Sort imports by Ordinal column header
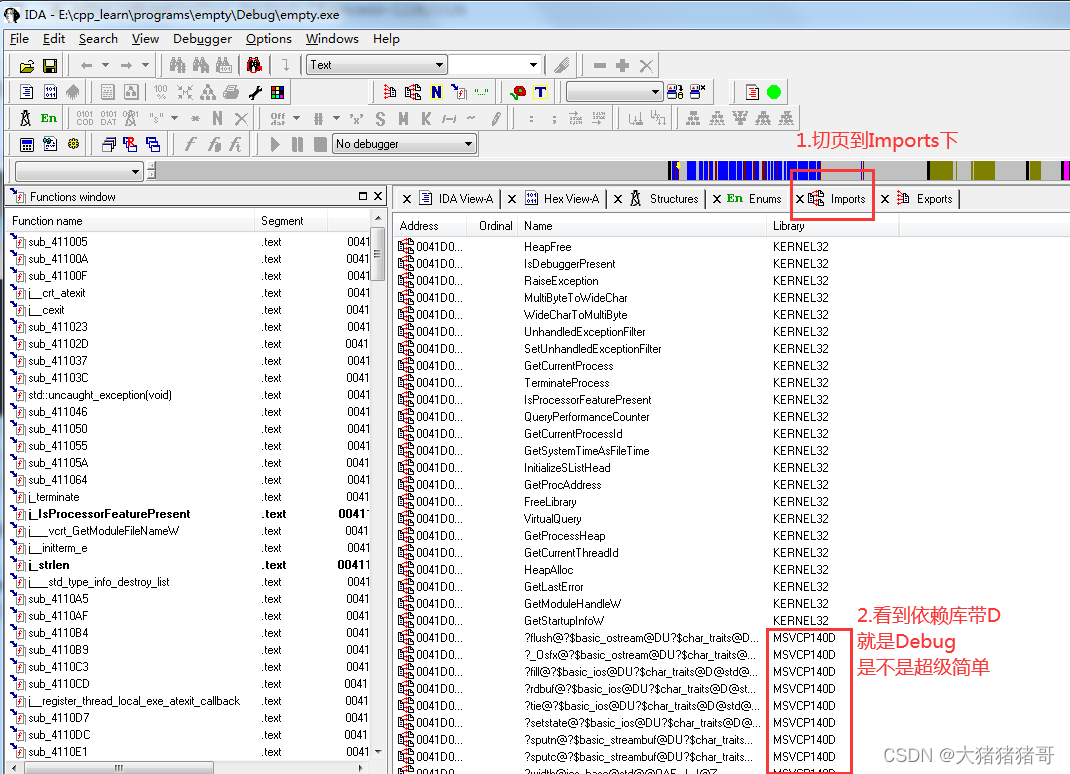Viewport: 1070px width, 774px height. [x=493, y=226]
